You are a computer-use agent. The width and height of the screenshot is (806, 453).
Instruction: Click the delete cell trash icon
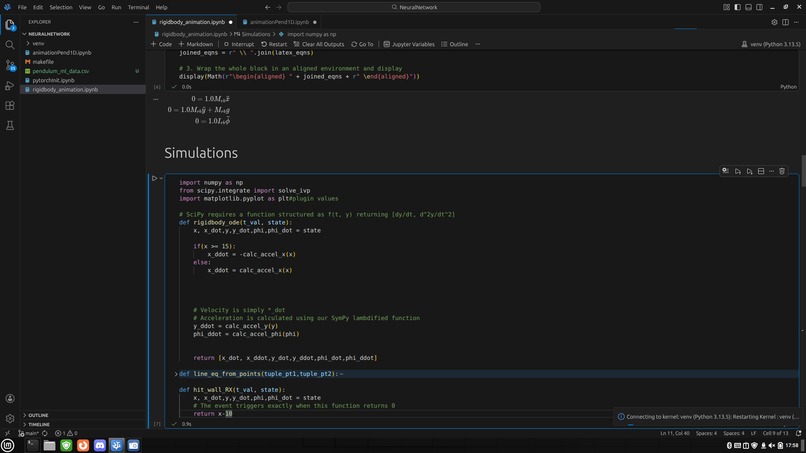pos(782,171)
